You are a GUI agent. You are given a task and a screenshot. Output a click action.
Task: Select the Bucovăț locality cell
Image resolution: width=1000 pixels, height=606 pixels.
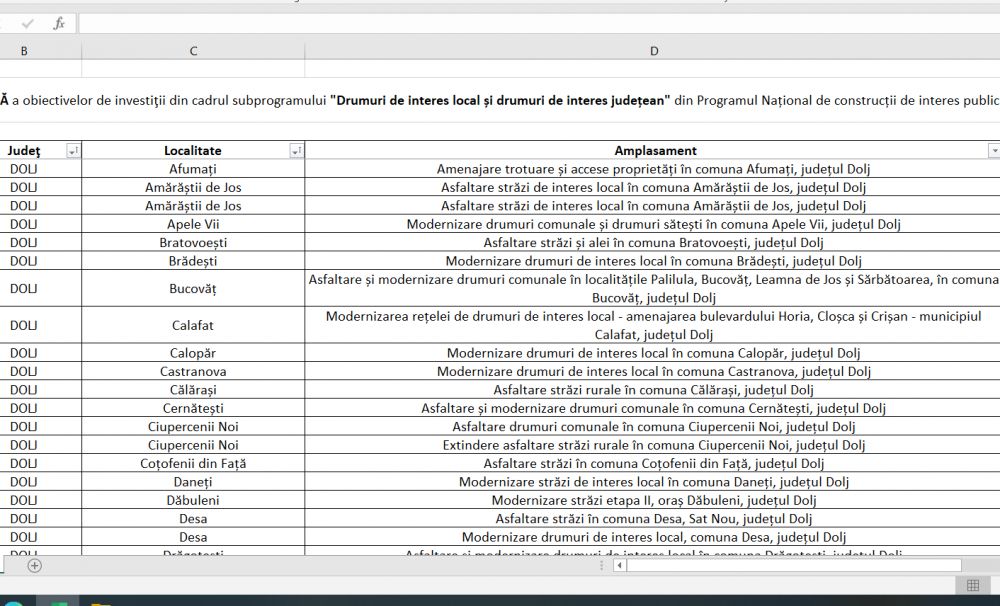click(193, 288)
